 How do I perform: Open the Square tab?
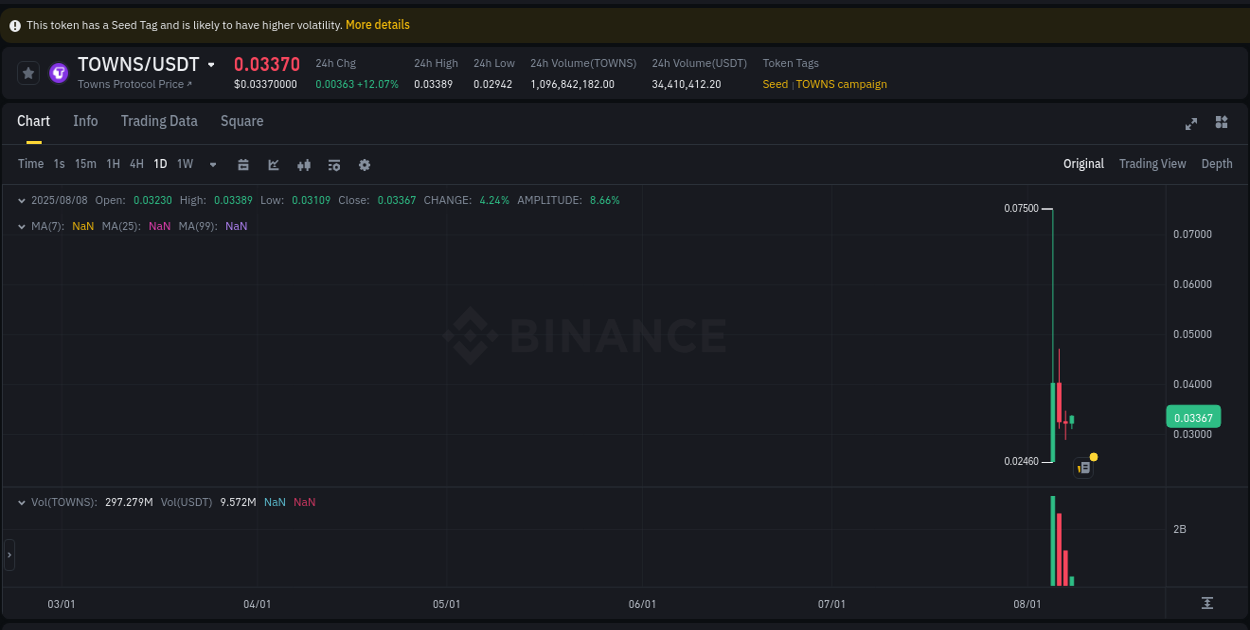coord(241,121)
